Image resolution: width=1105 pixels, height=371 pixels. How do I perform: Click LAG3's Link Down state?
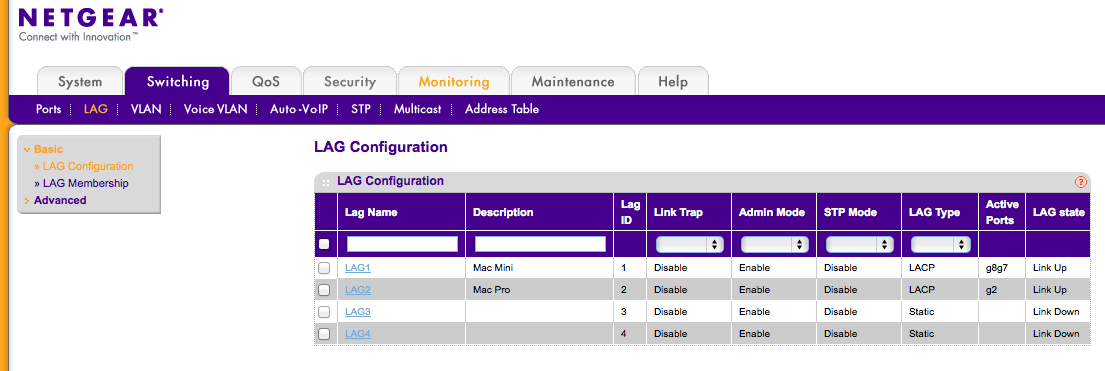[1056, 312]
